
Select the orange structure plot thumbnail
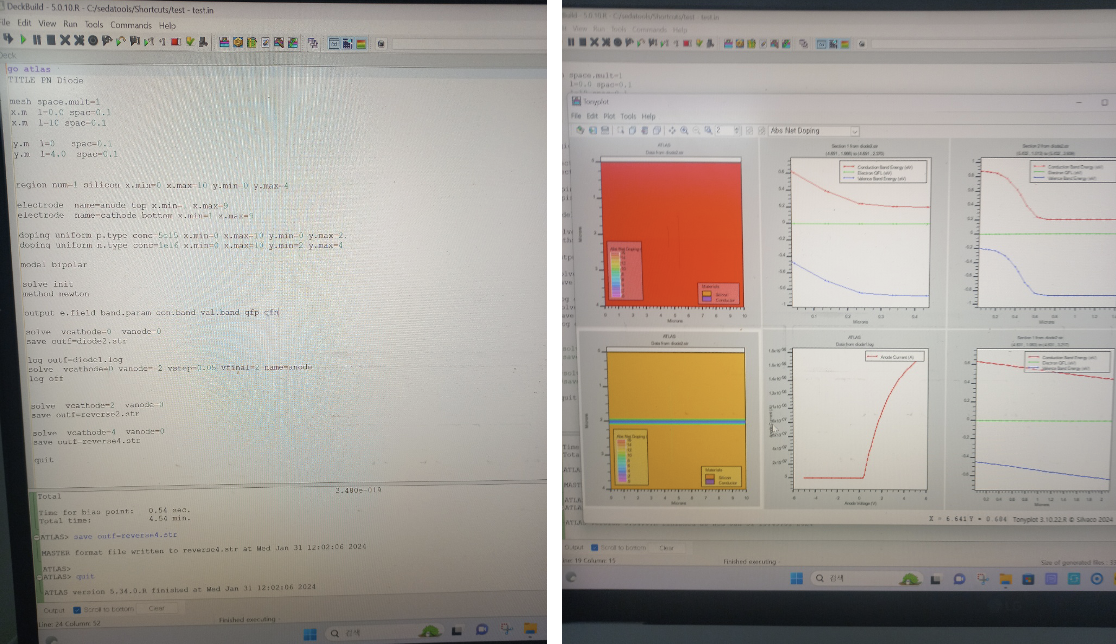coord(669,420)
